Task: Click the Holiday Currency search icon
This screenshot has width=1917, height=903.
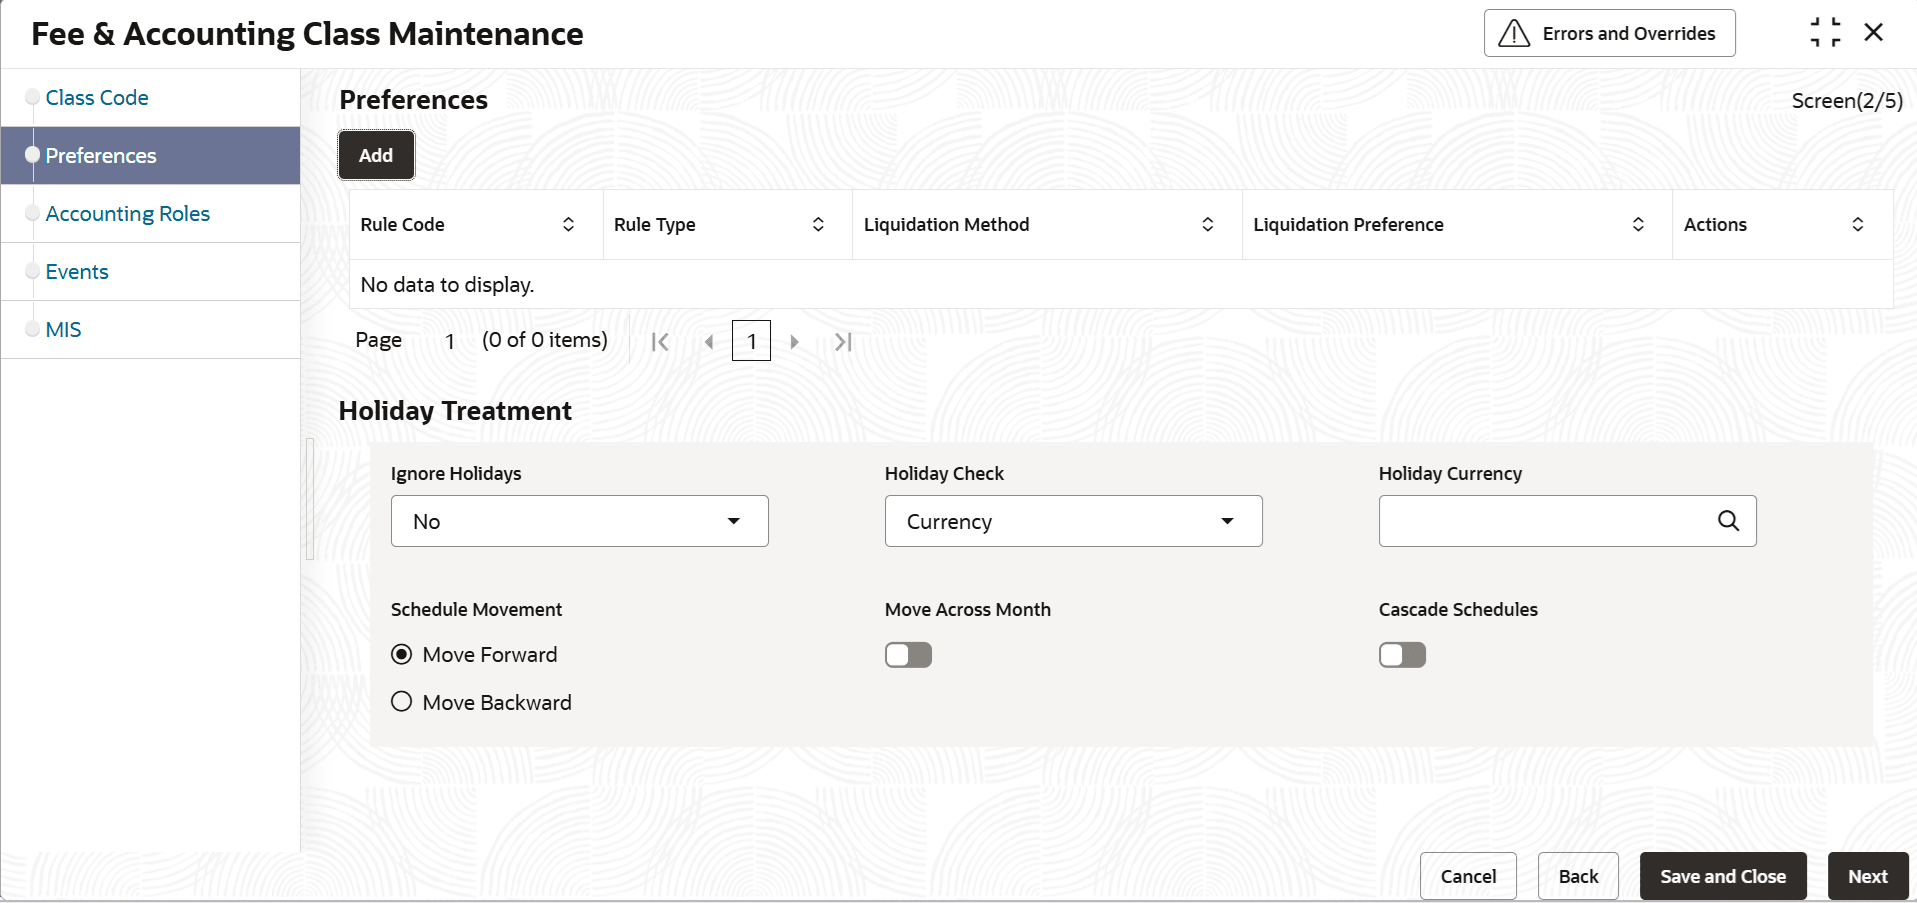Action: click(x=1728, y=521)
